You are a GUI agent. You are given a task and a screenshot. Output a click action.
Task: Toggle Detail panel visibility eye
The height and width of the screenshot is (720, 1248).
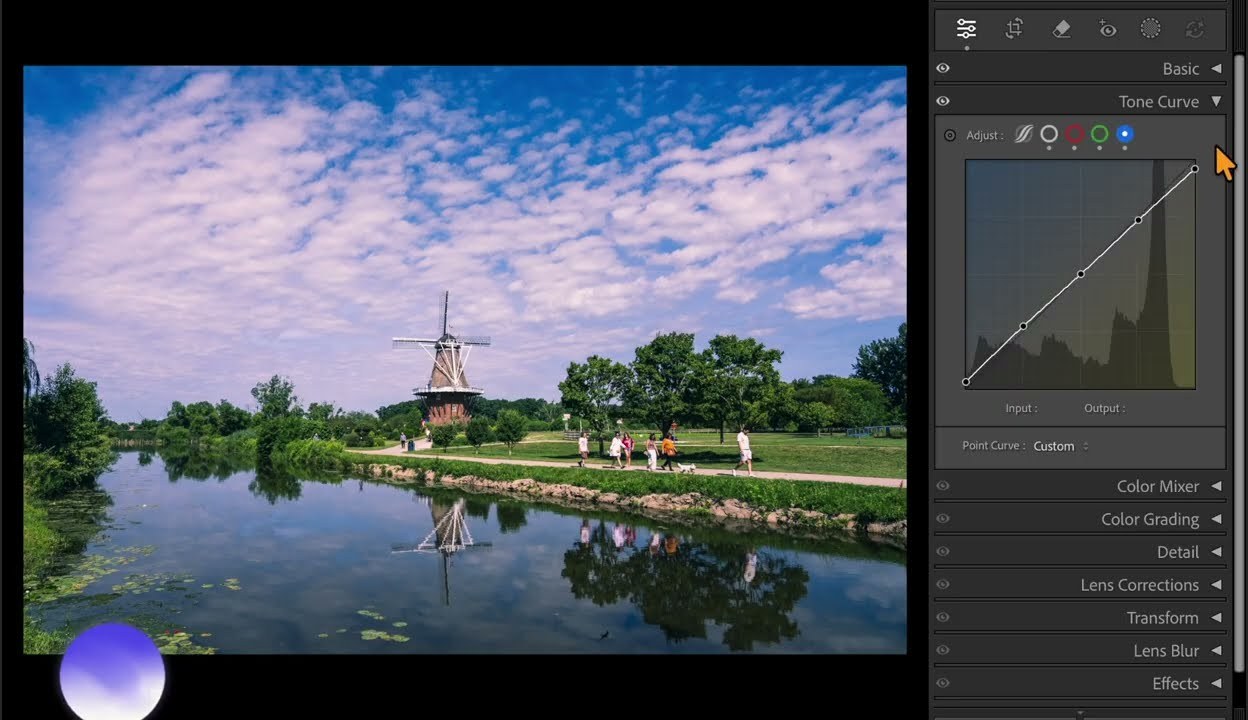tap(943, 552)
